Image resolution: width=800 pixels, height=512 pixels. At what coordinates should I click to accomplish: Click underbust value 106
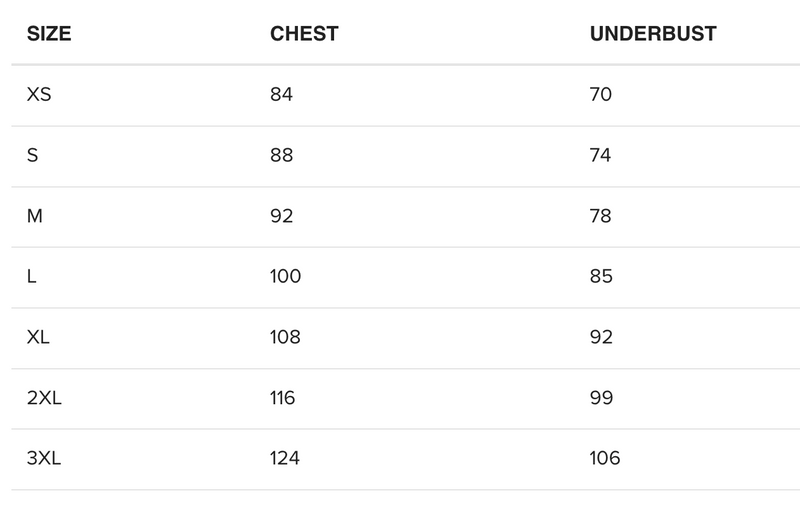coord(605,459)
